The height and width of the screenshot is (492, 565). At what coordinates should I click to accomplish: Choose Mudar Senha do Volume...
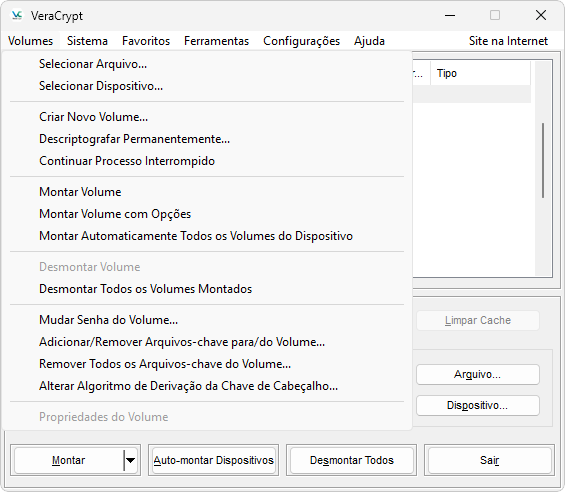tap(207, 320)
